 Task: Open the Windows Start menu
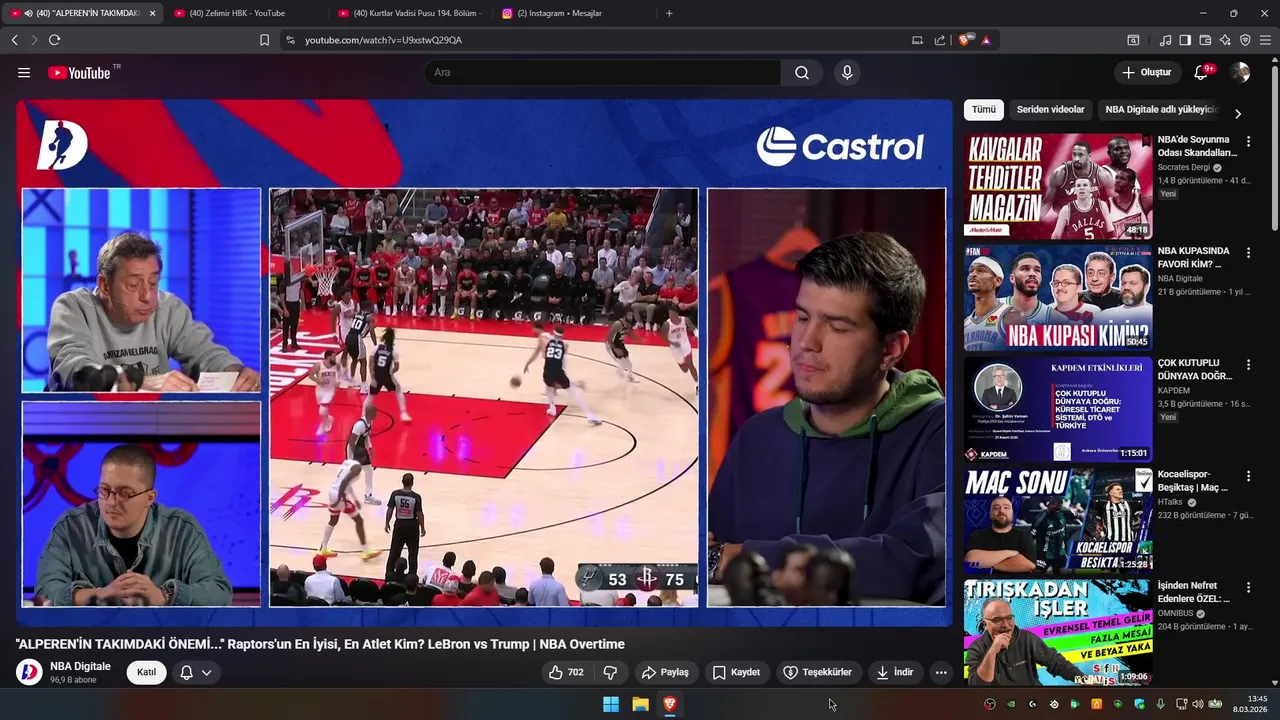(x=611, y=704)
